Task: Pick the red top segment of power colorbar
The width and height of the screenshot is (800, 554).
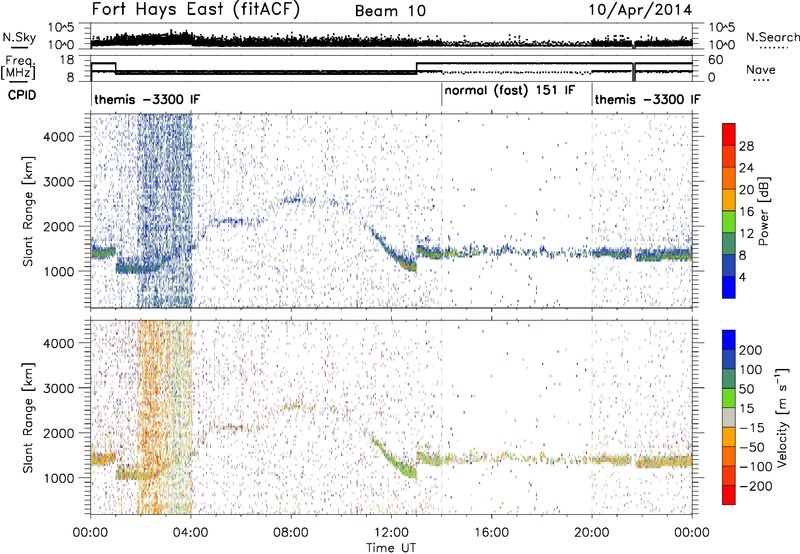Action: [729, 134]
